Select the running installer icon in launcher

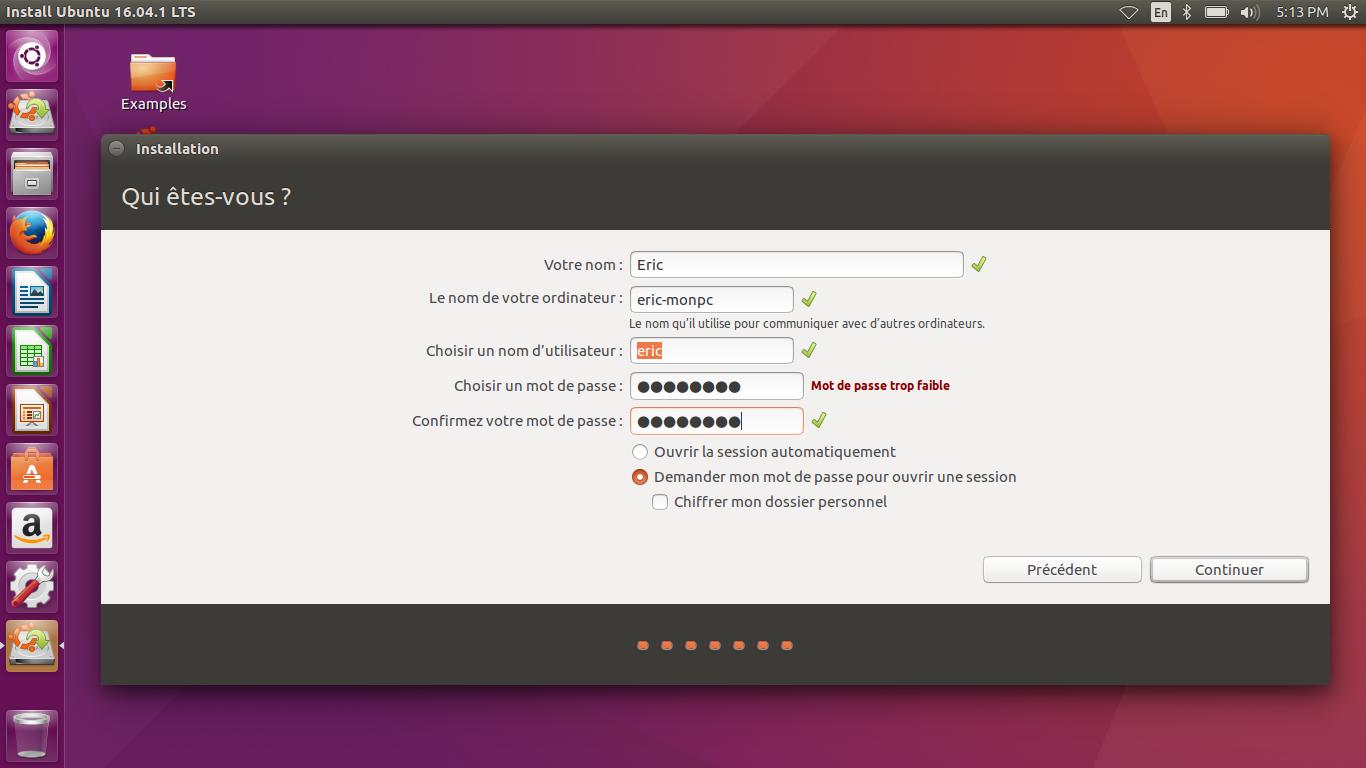click(32, 646)
